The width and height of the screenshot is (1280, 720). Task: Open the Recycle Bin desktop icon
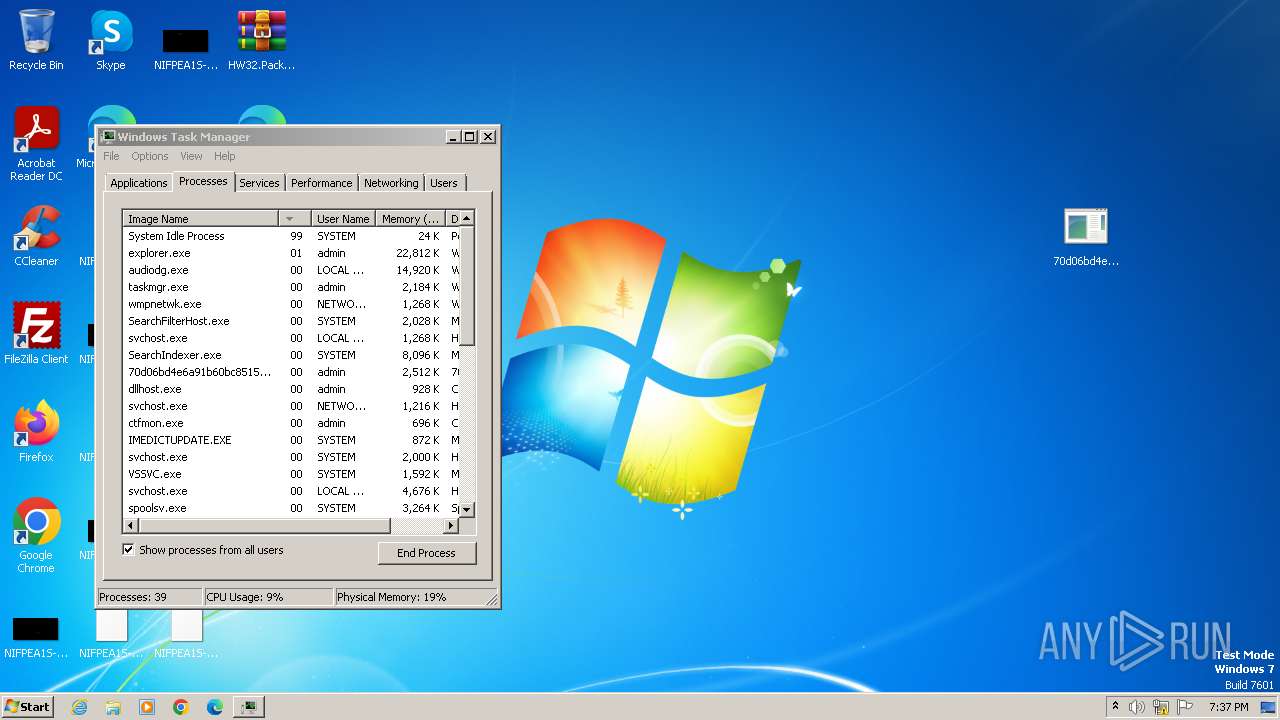36,40
